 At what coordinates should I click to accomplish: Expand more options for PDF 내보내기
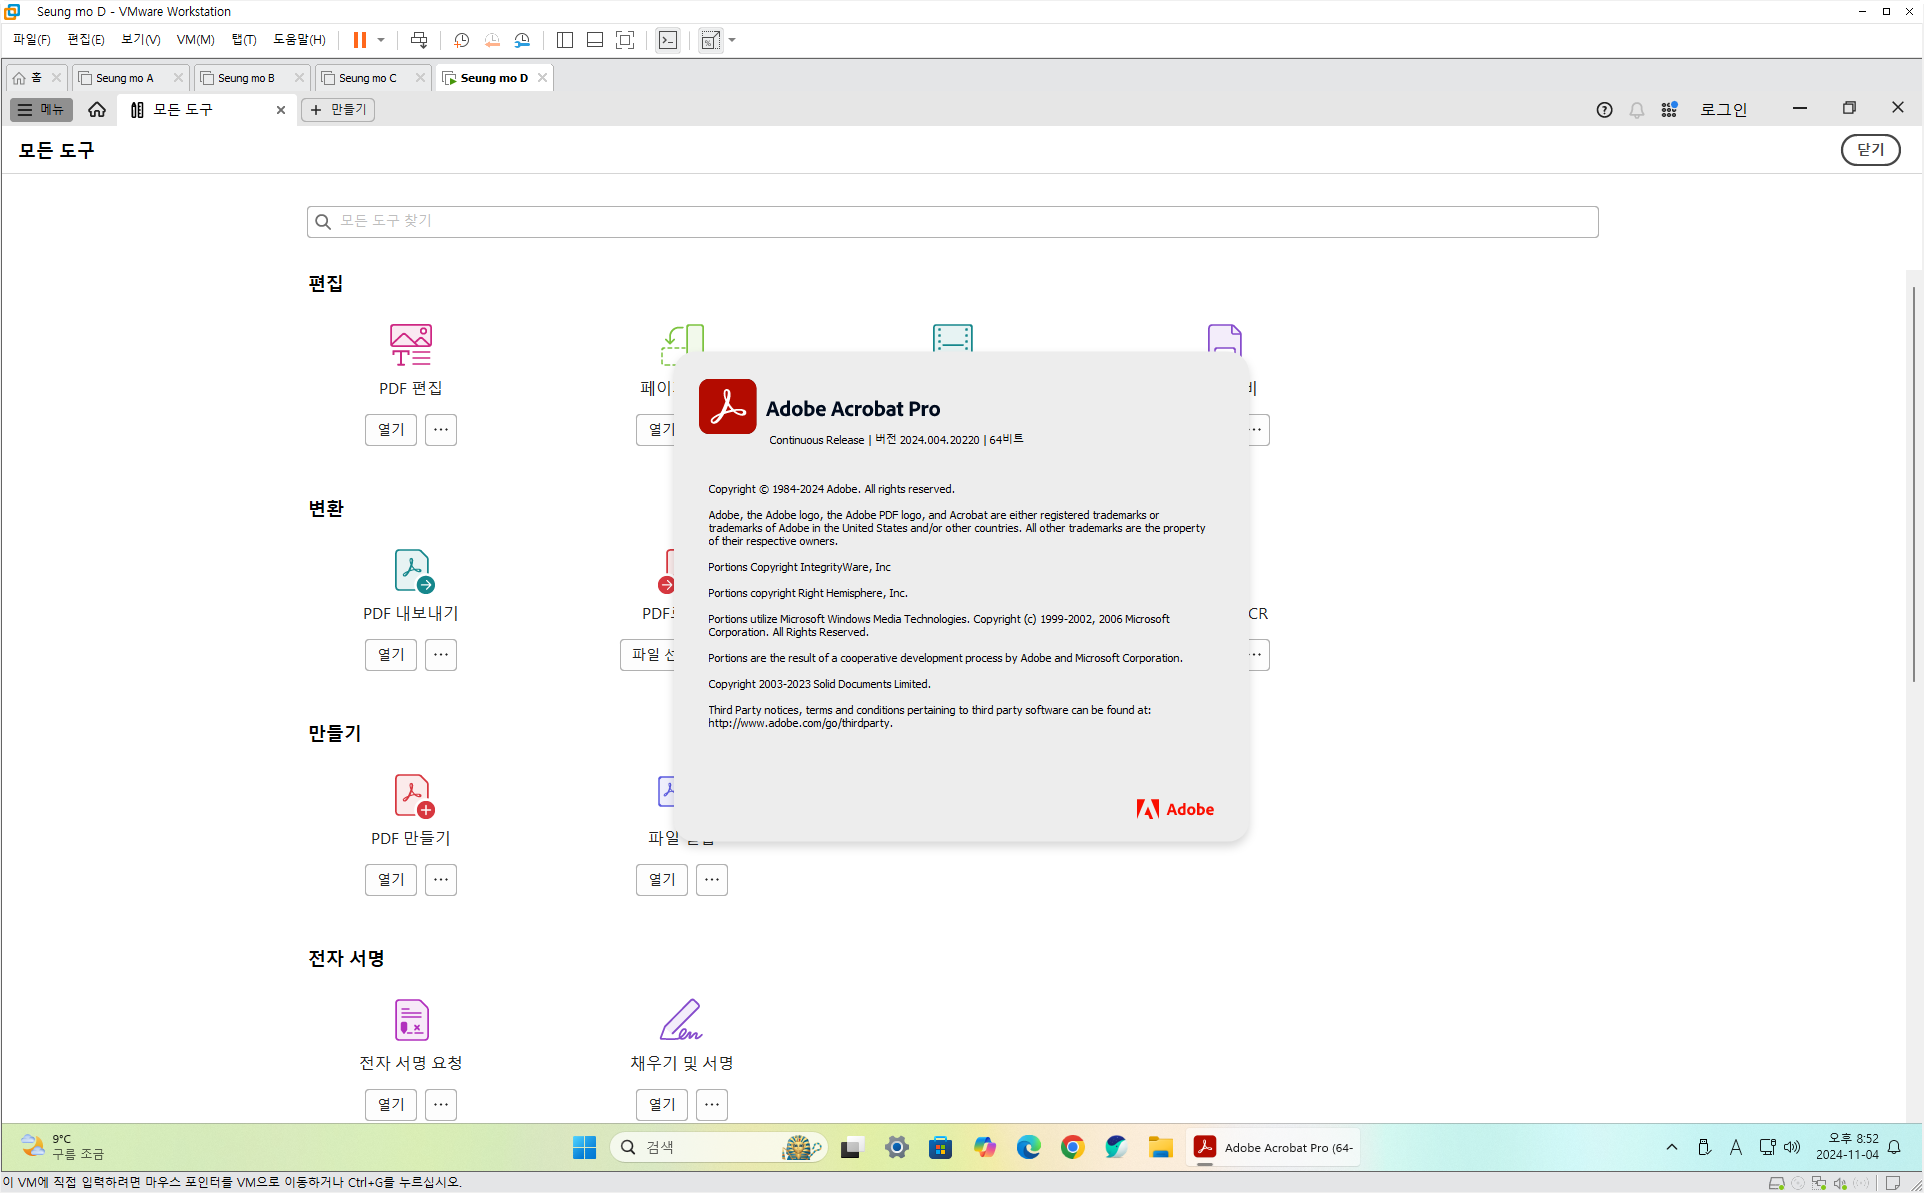click(x=441, y=655)
